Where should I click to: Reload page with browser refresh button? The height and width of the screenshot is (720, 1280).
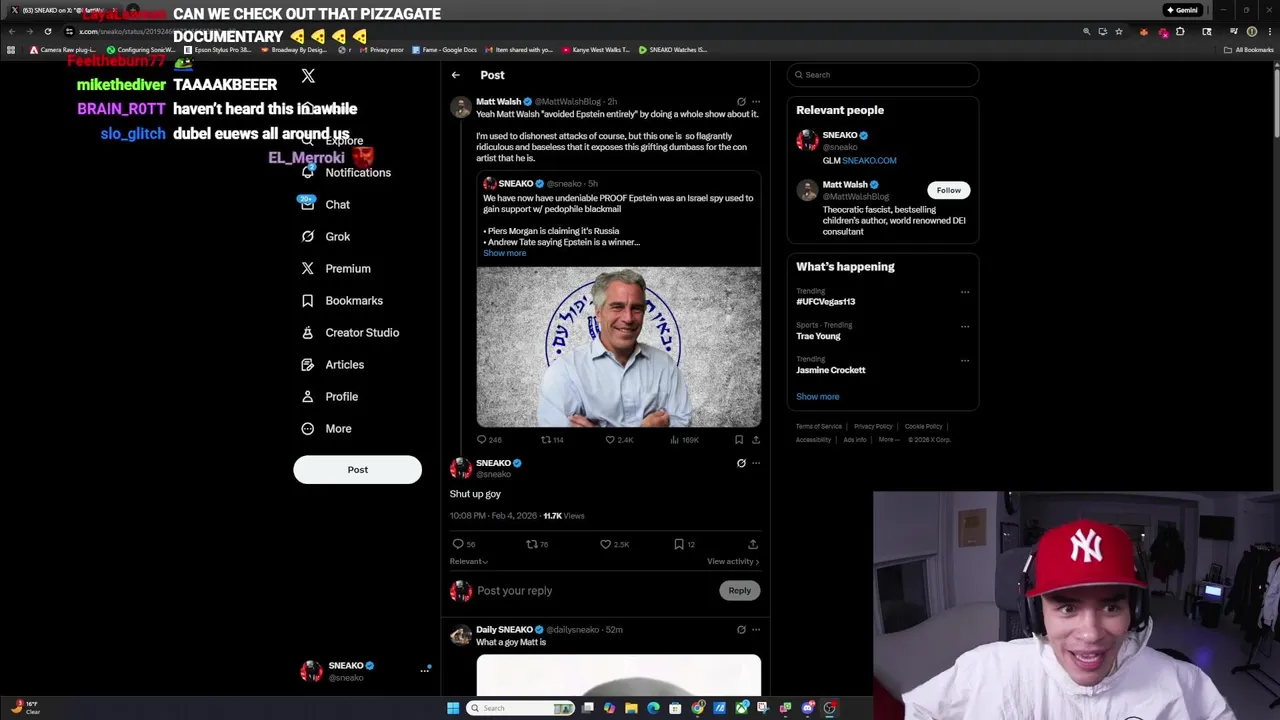[47, 31]
